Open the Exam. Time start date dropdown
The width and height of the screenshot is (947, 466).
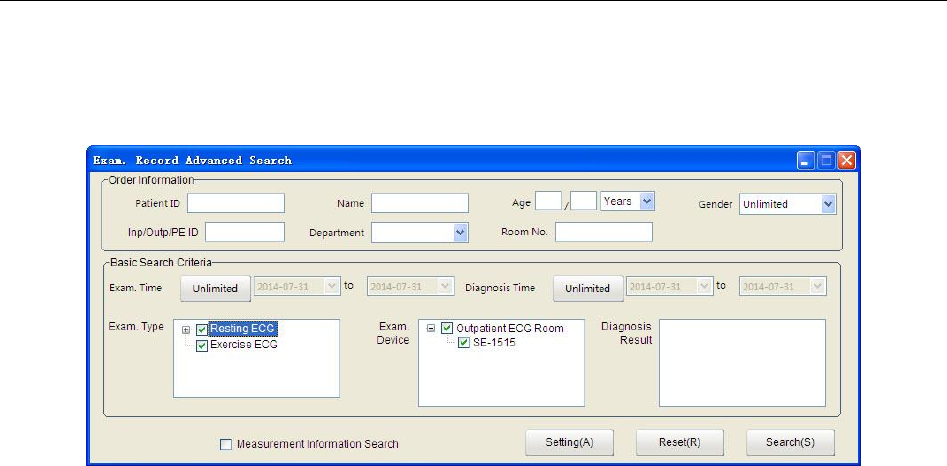pyautogui.click(x=333, y=287)
